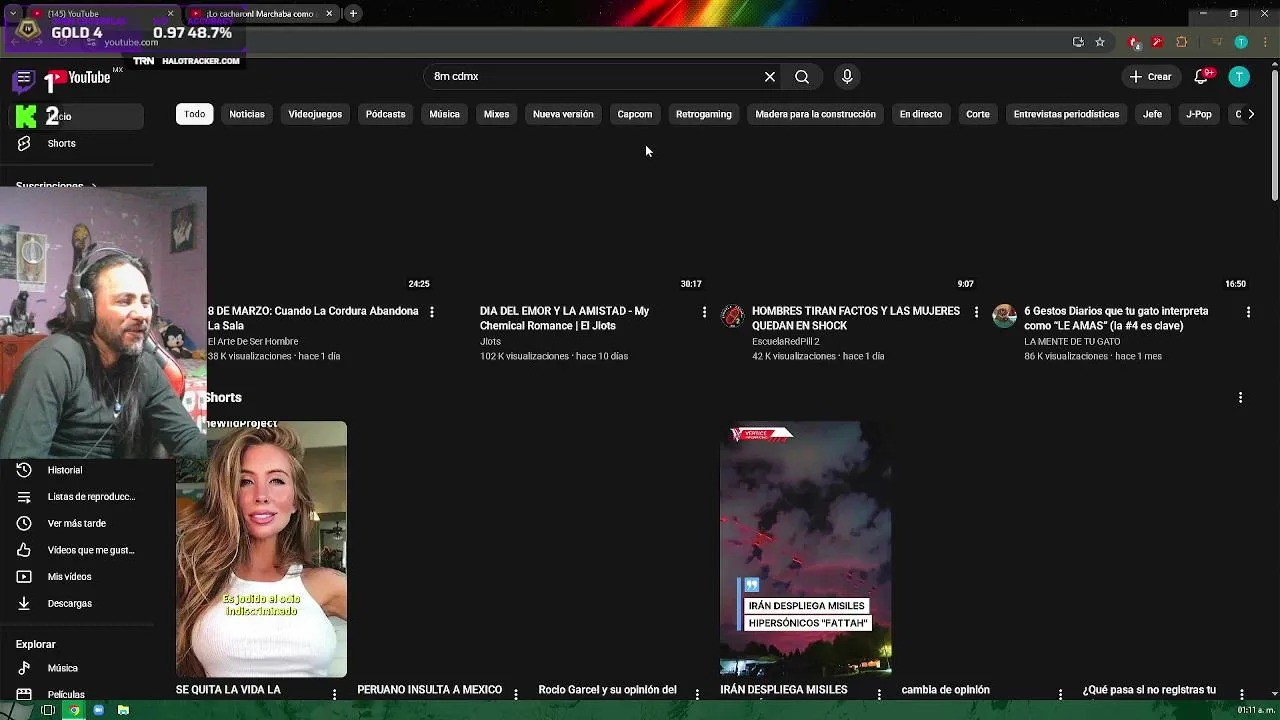The height and width of the screenshot is (720, 1280).
Task: Expand the Suscripciones section
Action: (56, 187)
